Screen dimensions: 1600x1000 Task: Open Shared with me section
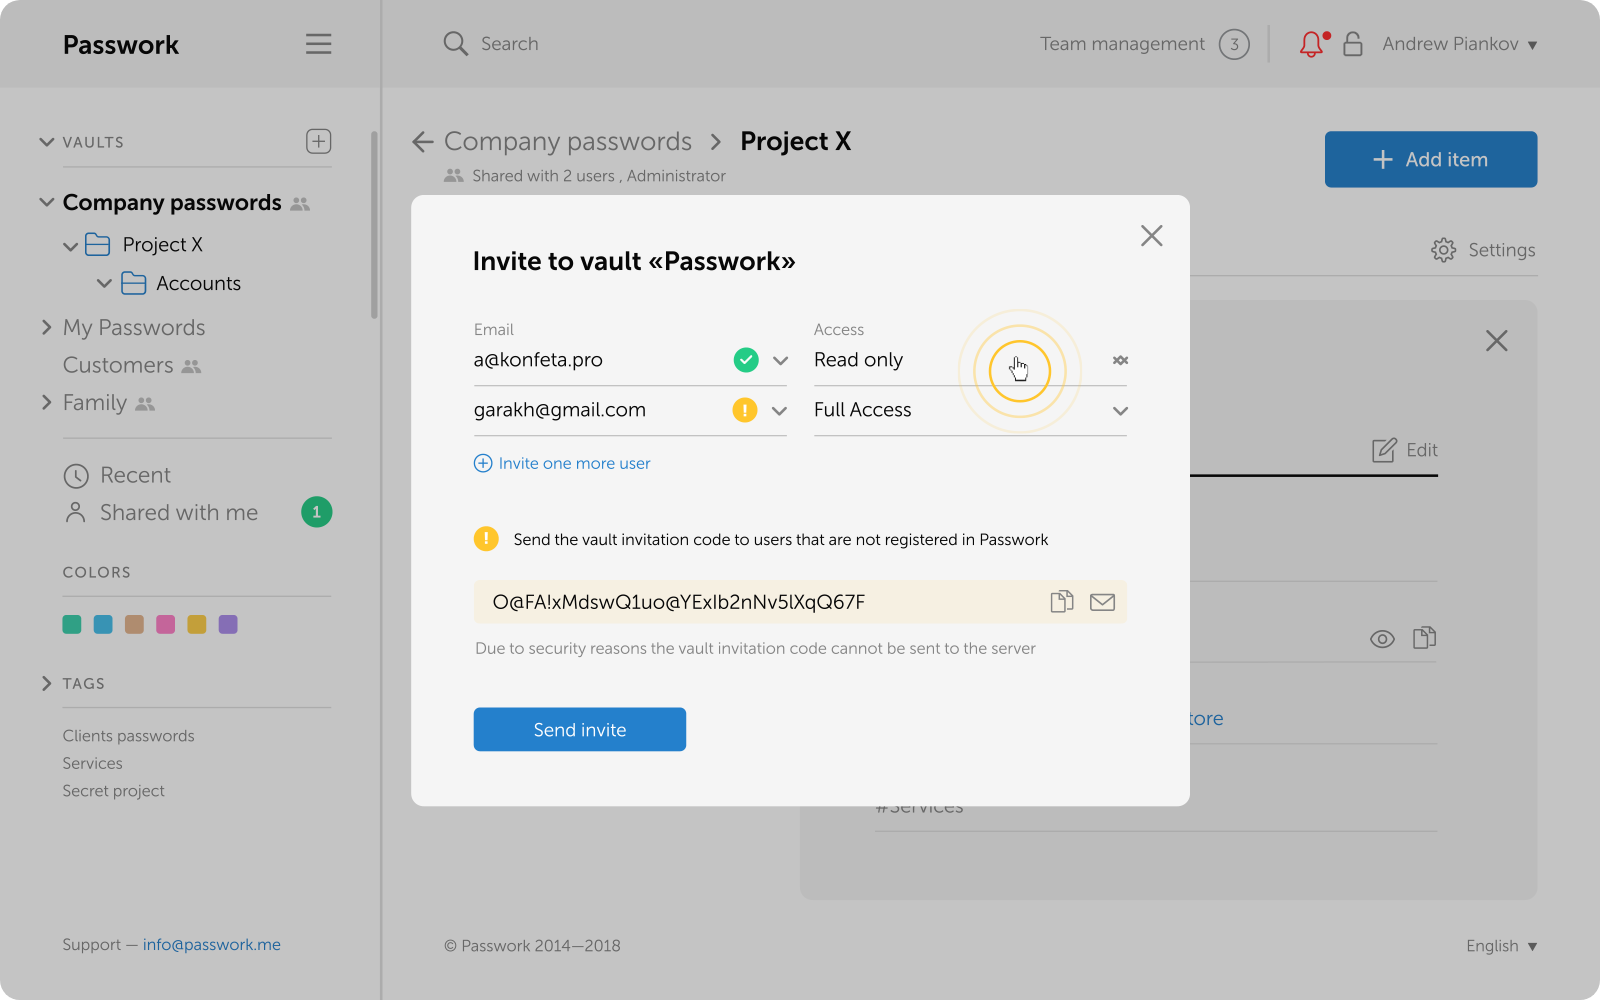pos(178,513)
